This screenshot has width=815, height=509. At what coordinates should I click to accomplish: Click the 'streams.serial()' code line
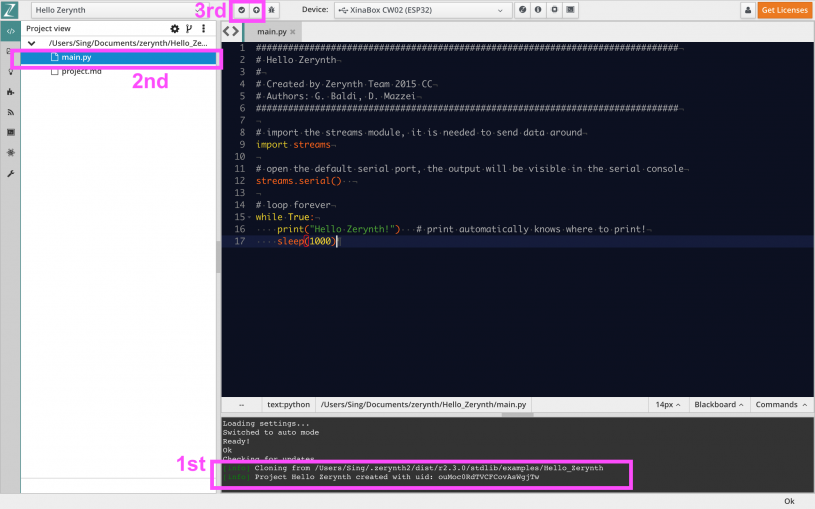(x=298, y=181)
